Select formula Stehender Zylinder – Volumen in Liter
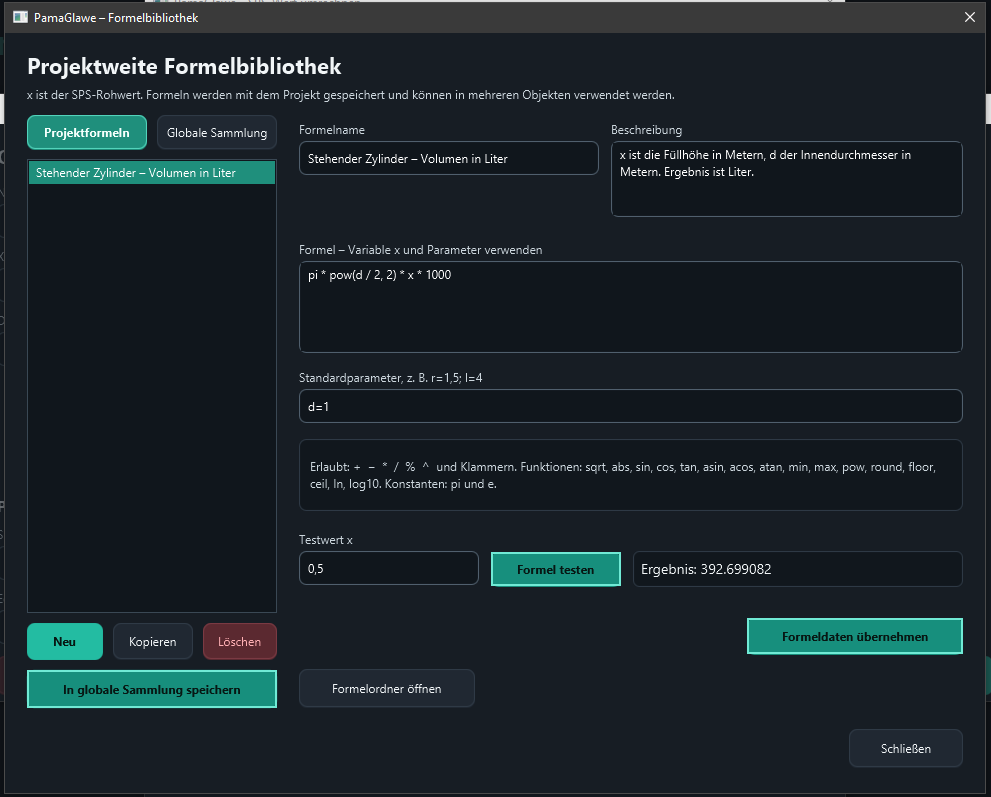The image size is (991, 797). [152, 173]
